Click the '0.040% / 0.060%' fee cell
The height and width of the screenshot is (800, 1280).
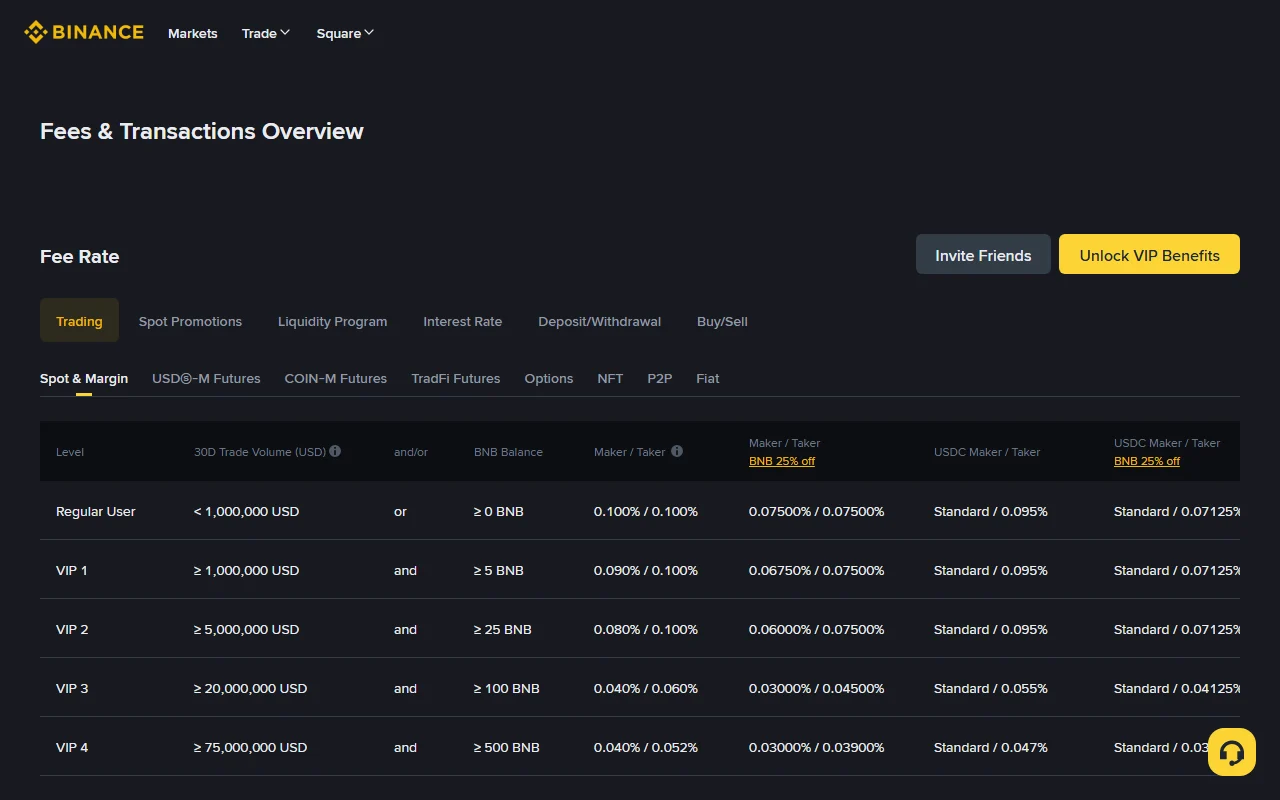[646, 688]
